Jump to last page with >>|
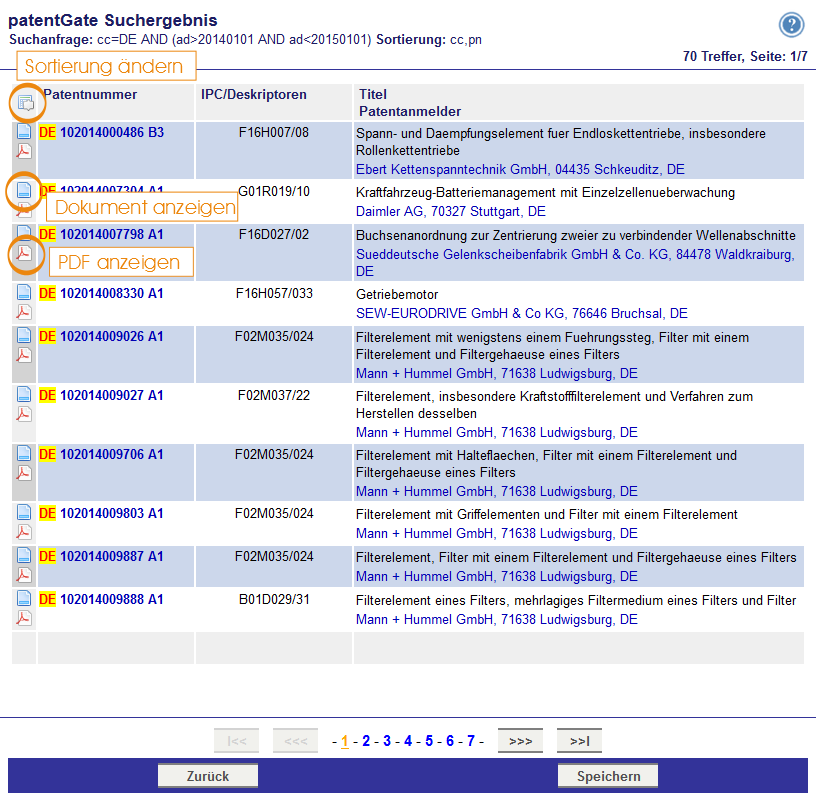 pyautogui.click(x=579, y=741)
